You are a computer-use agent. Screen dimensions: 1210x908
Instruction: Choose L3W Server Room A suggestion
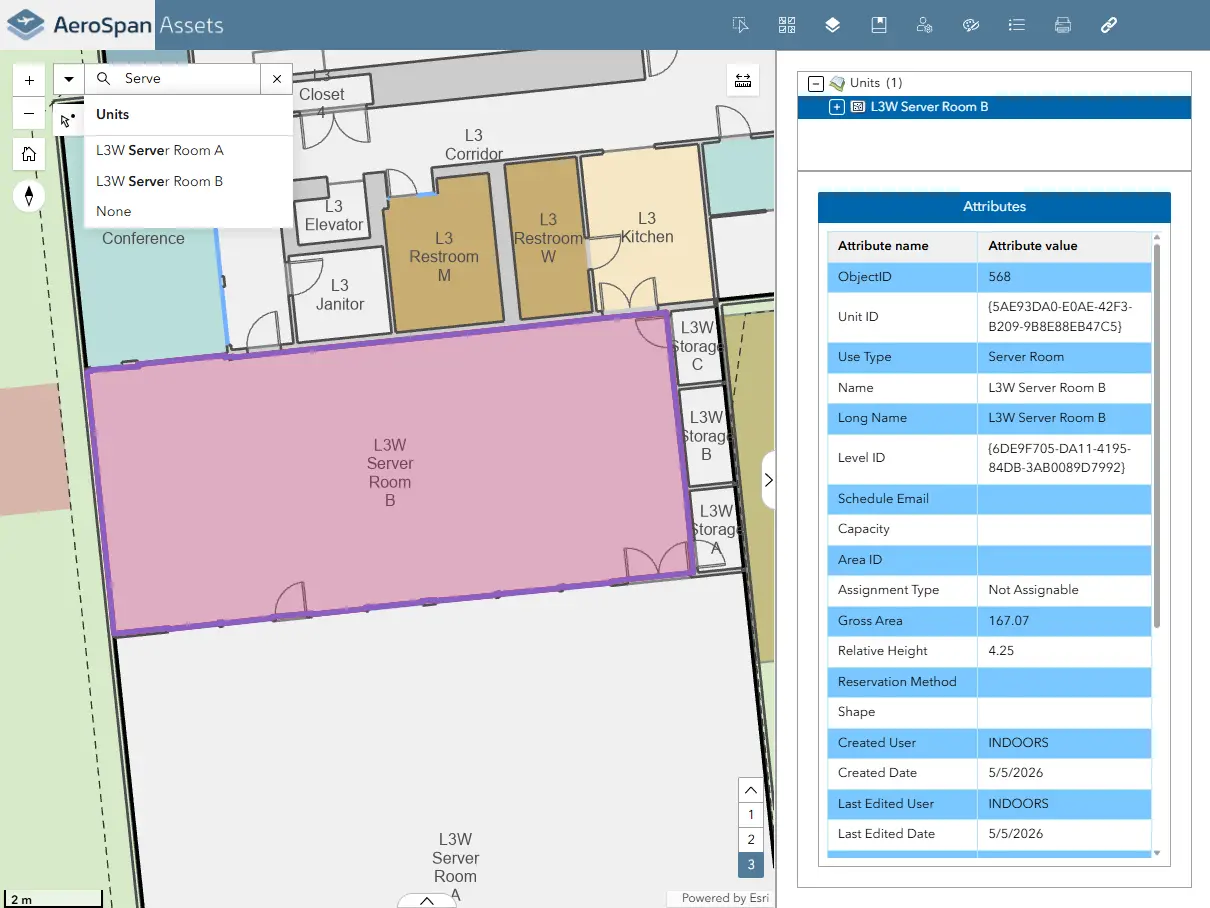188,150
